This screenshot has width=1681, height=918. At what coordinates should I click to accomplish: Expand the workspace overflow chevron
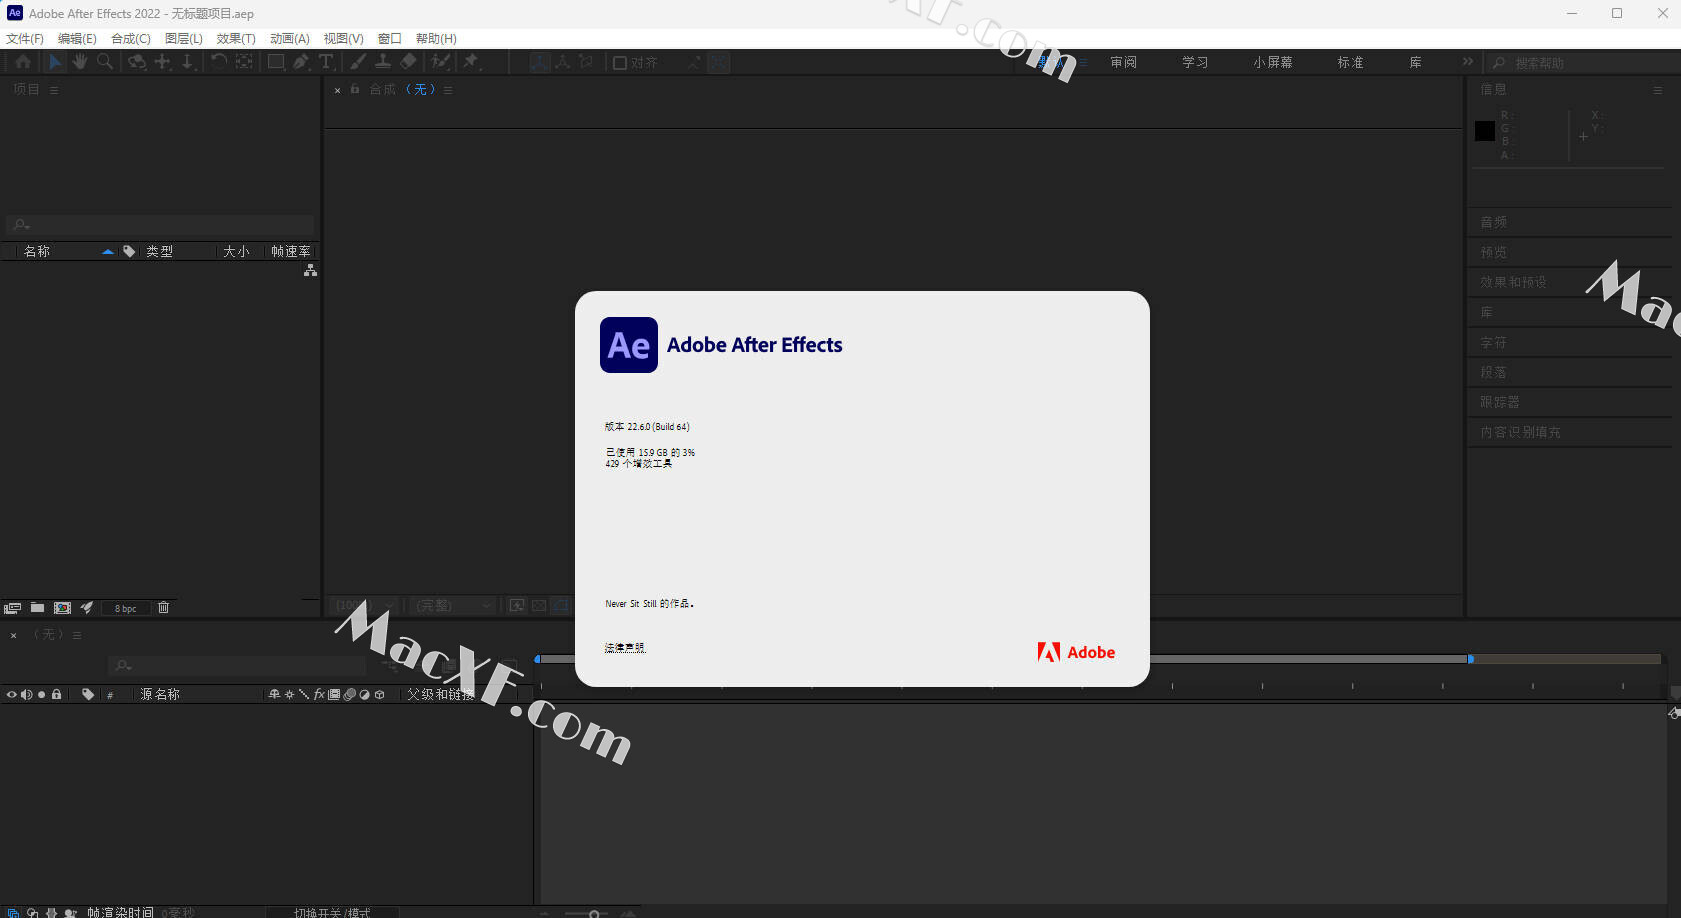coord(1468,62)
